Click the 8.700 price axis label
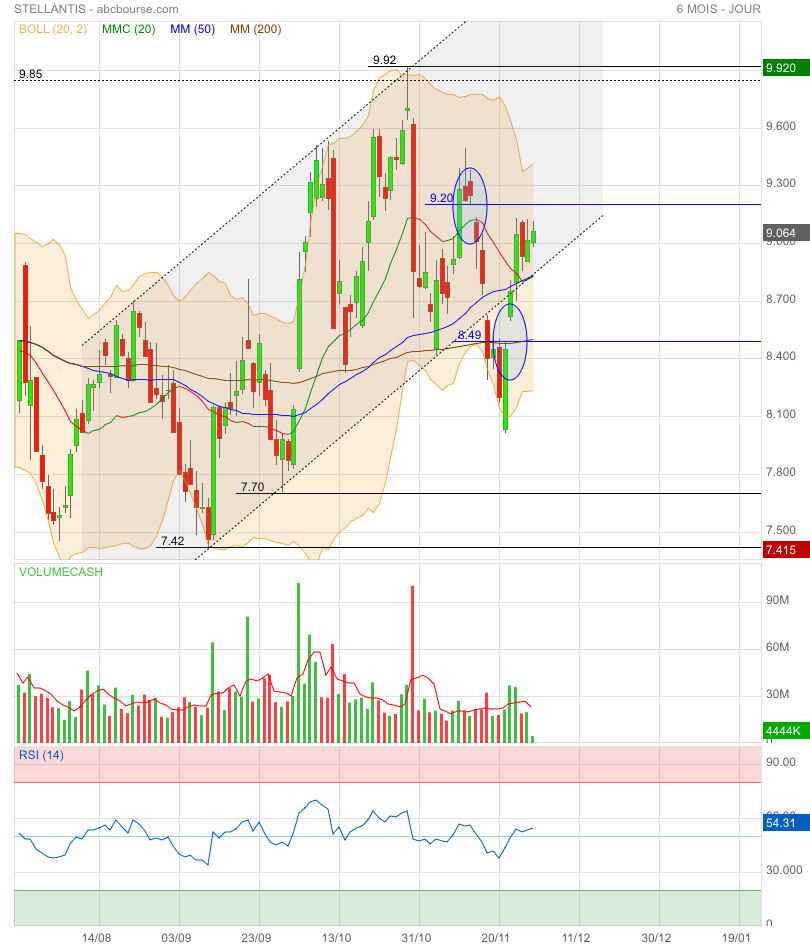 coord(781,299)
